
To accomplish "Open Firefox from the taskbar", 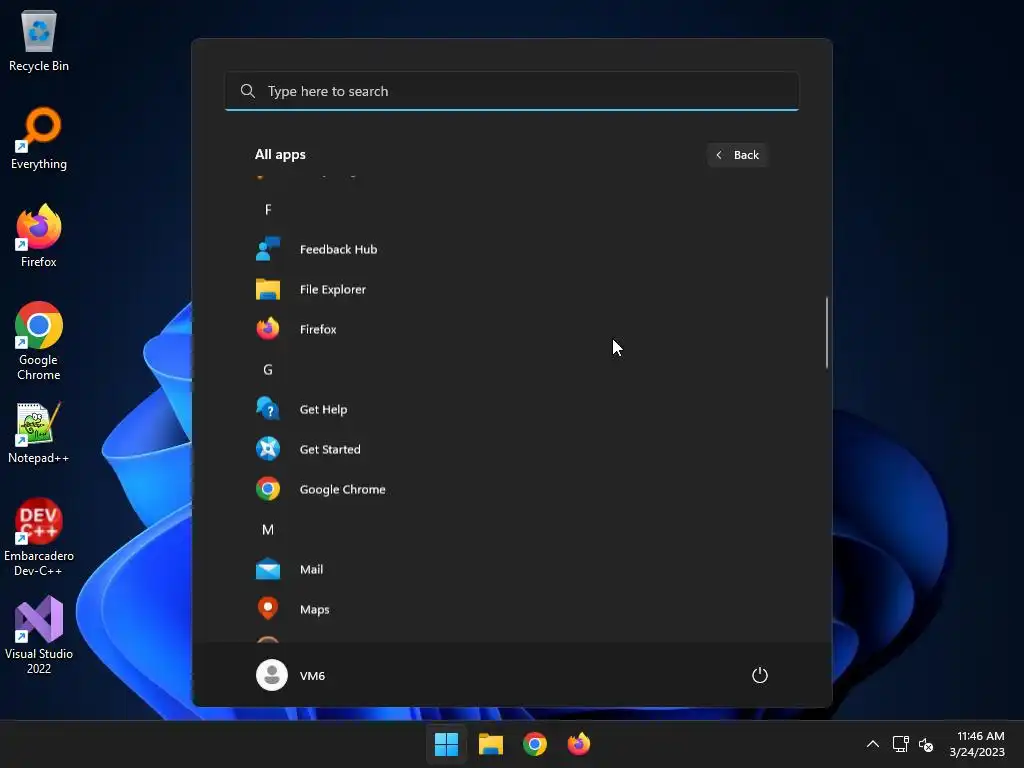I will tap(579, 744).
